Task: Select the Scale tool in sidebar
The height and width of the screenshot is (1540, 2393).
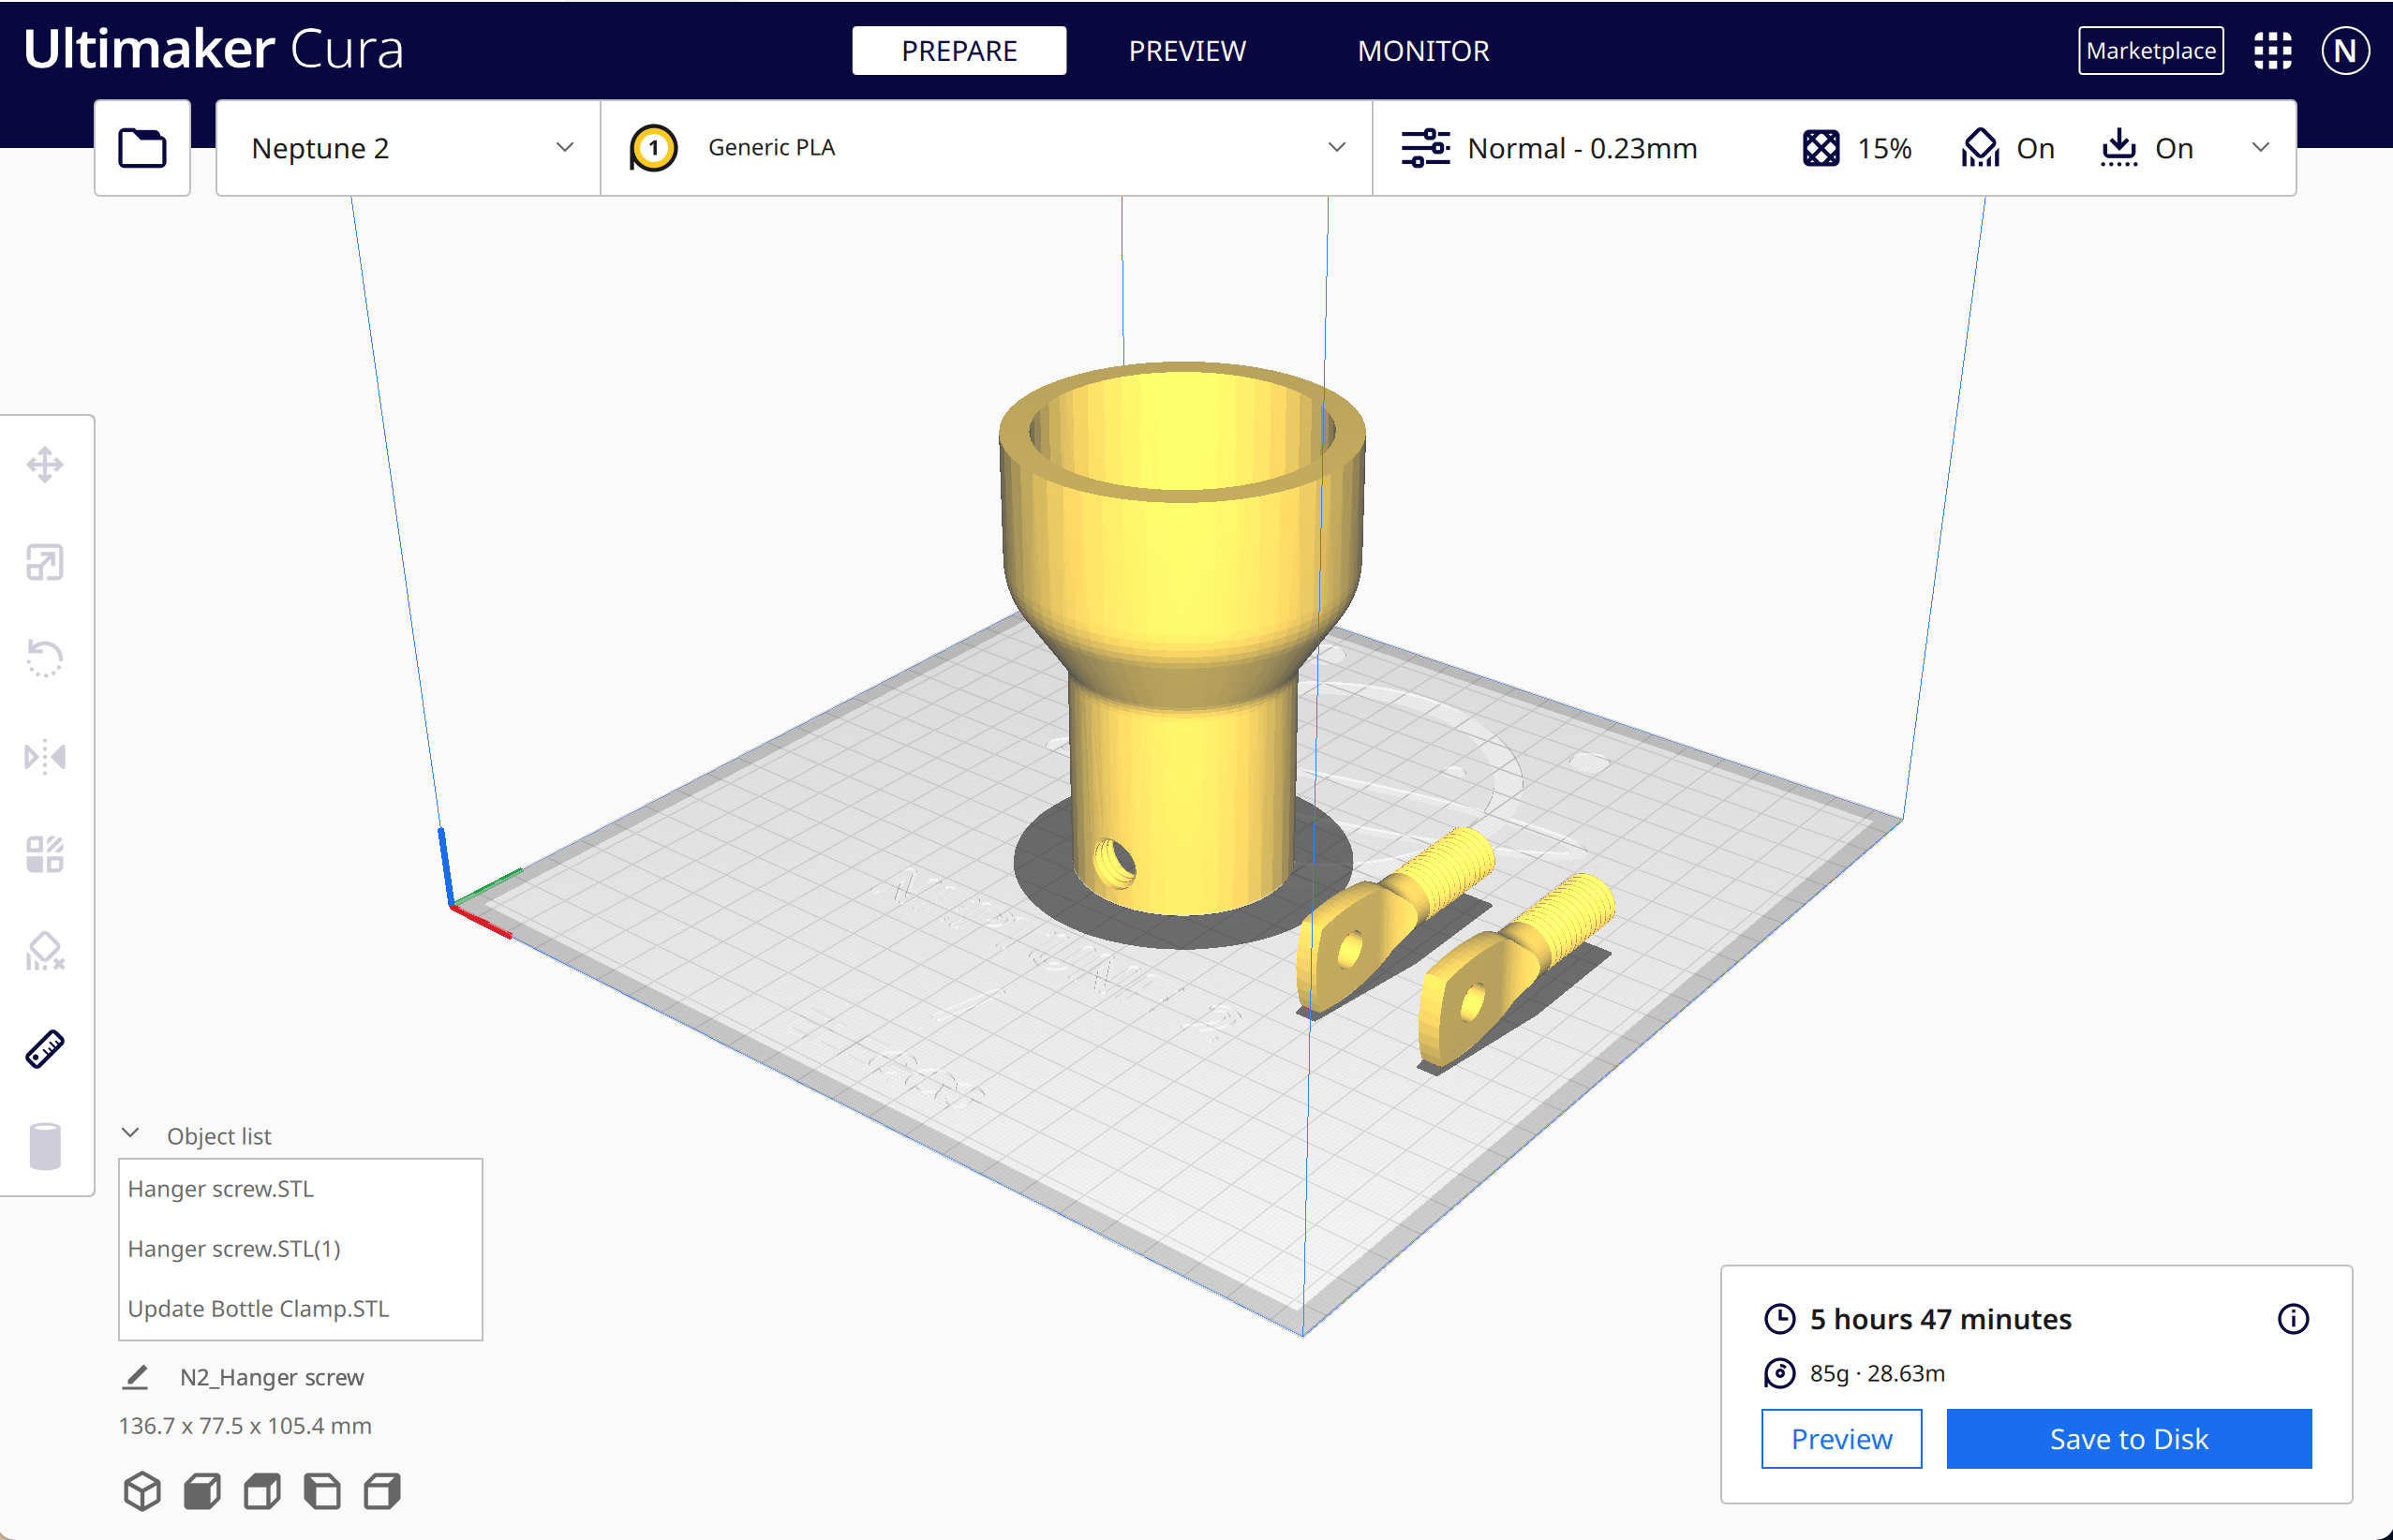Action: click(45, 562)
